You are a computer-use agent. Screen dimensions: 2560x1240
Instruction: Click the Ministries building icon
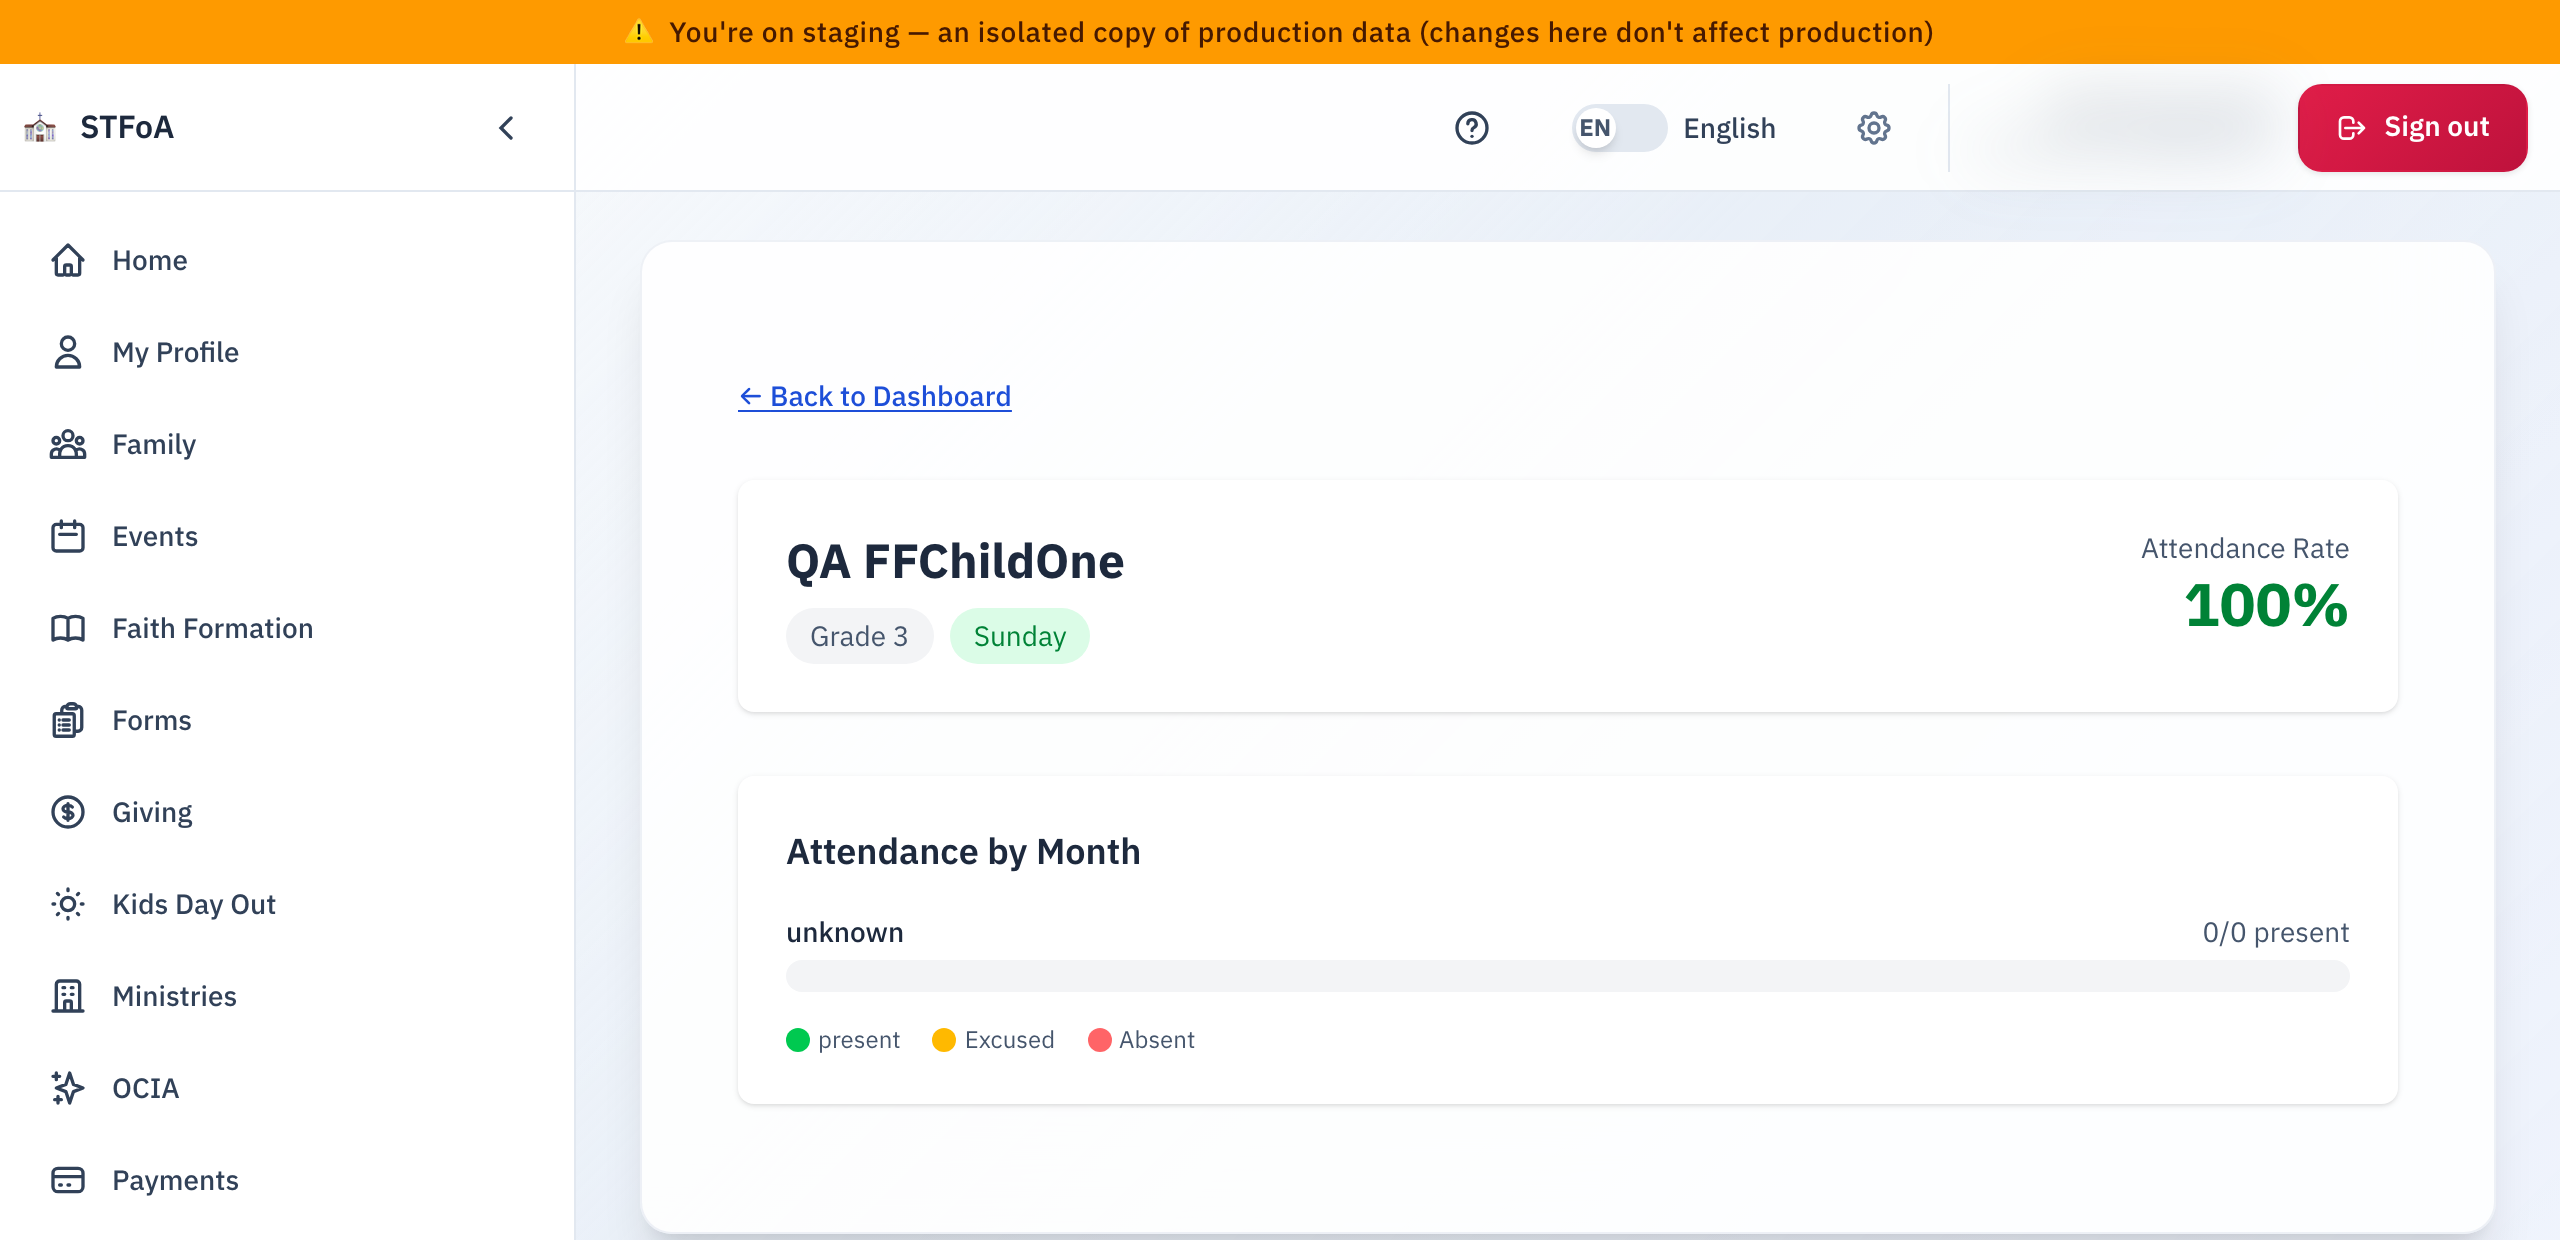[x=68, y=996]
